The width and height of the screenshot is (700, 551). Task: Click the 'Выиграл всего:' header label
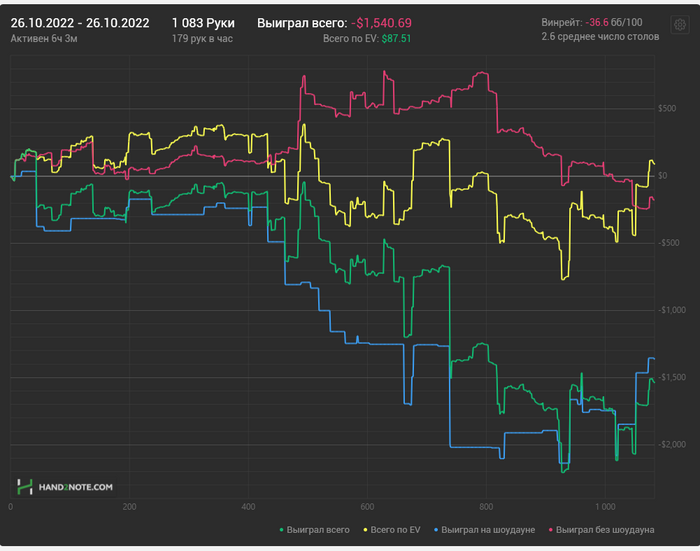click(302, 23)
